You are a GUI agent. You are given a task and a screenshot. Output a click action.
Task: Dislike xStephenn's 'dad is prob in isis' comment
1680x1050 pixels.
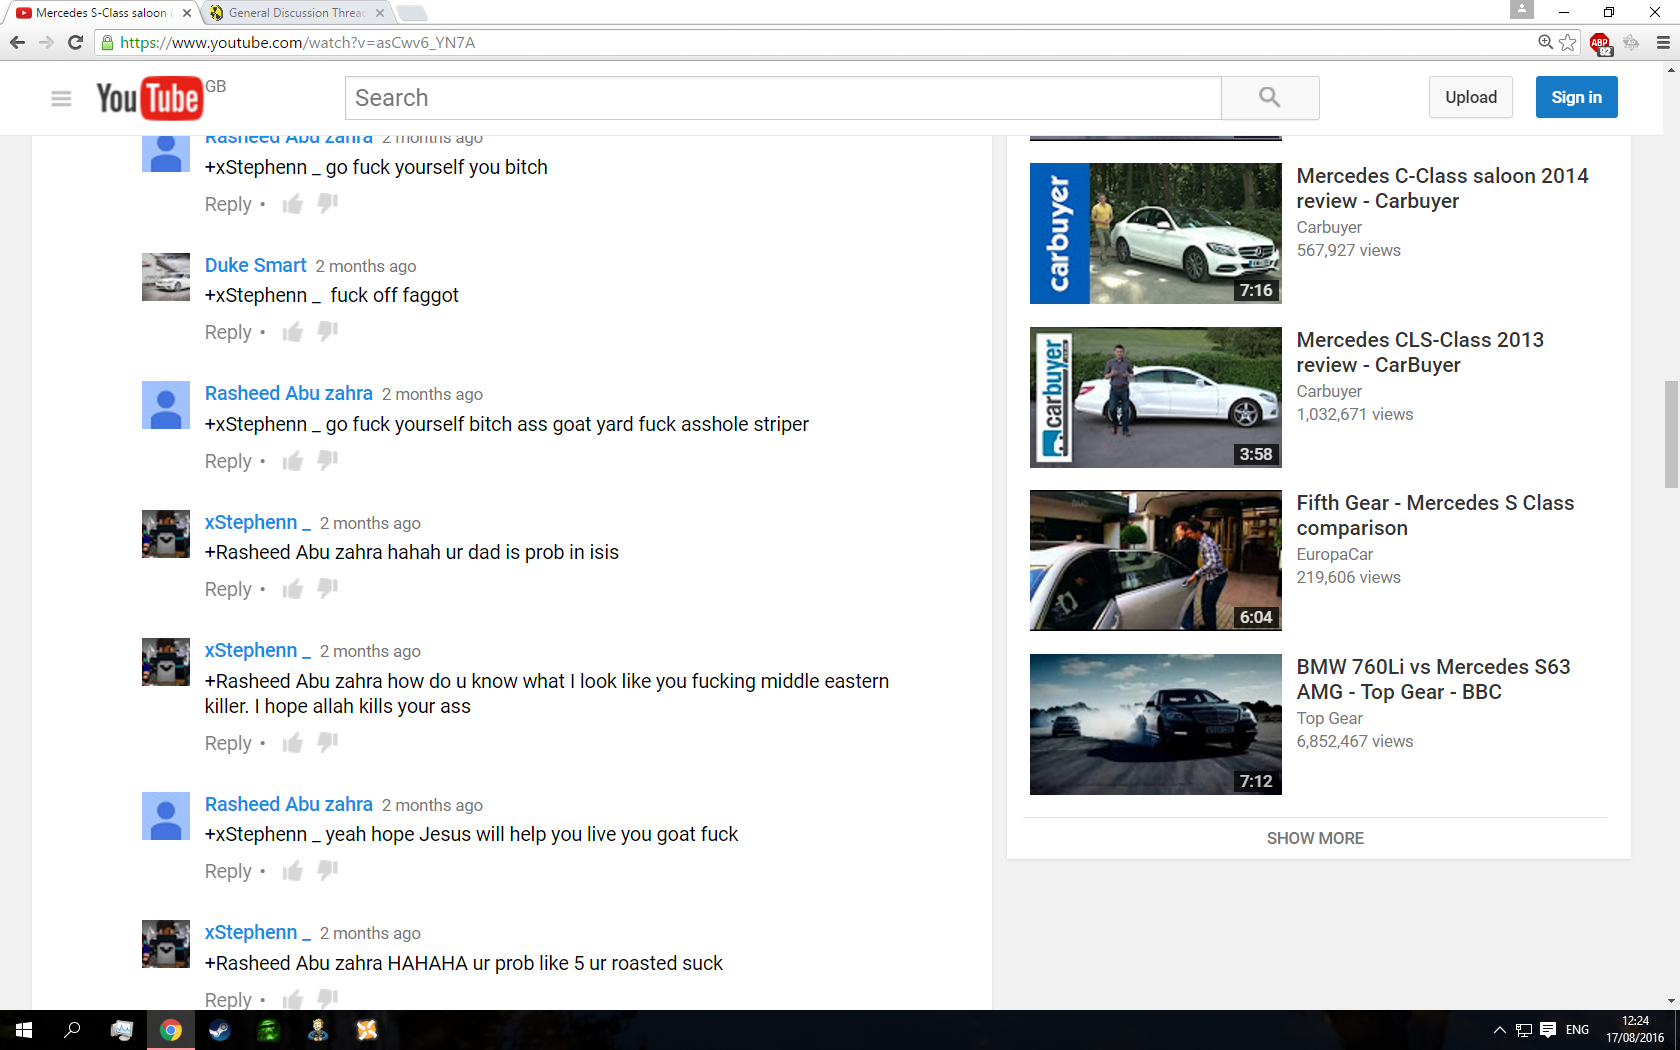point(328,589)
